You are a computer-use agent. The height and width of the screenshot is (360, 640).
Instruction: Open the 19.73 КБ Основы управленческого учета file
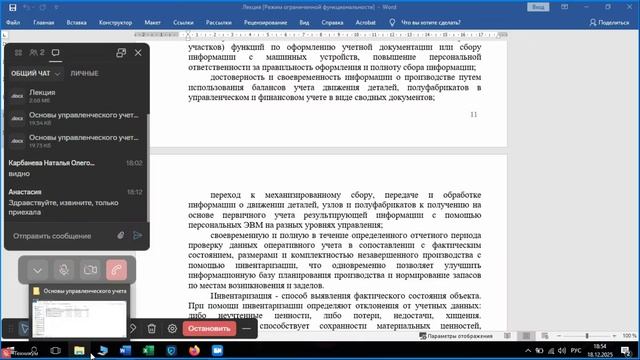pyautogui.click(x=76, y=141)
